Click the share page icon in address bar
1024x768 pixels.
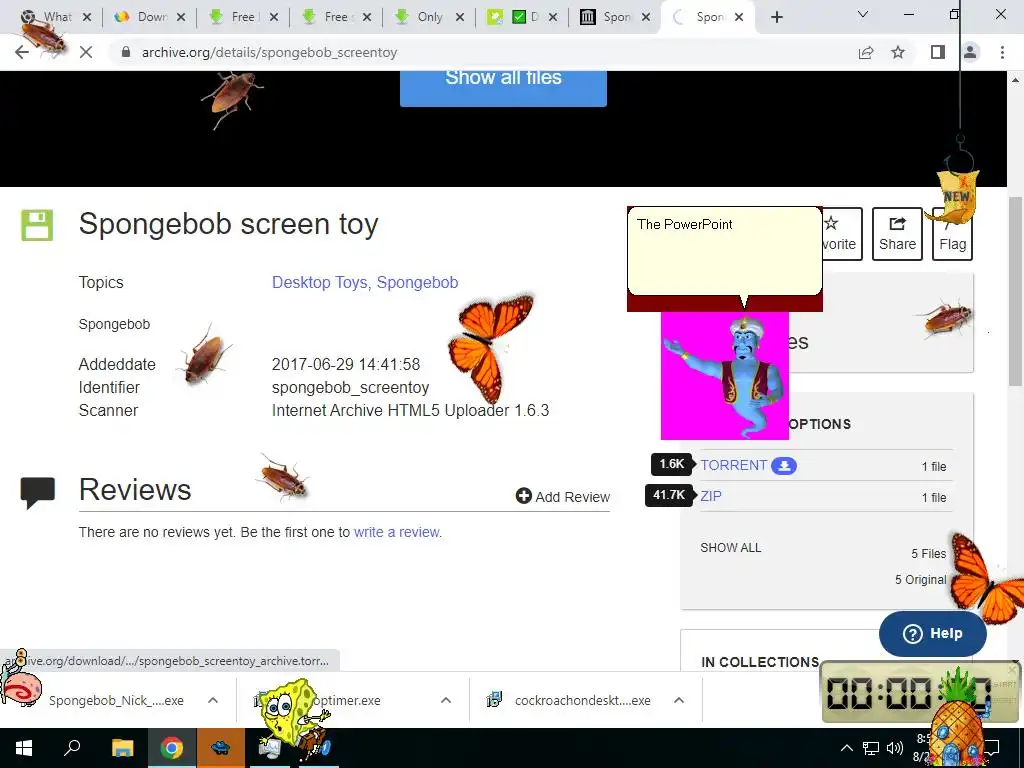point(866,52)
